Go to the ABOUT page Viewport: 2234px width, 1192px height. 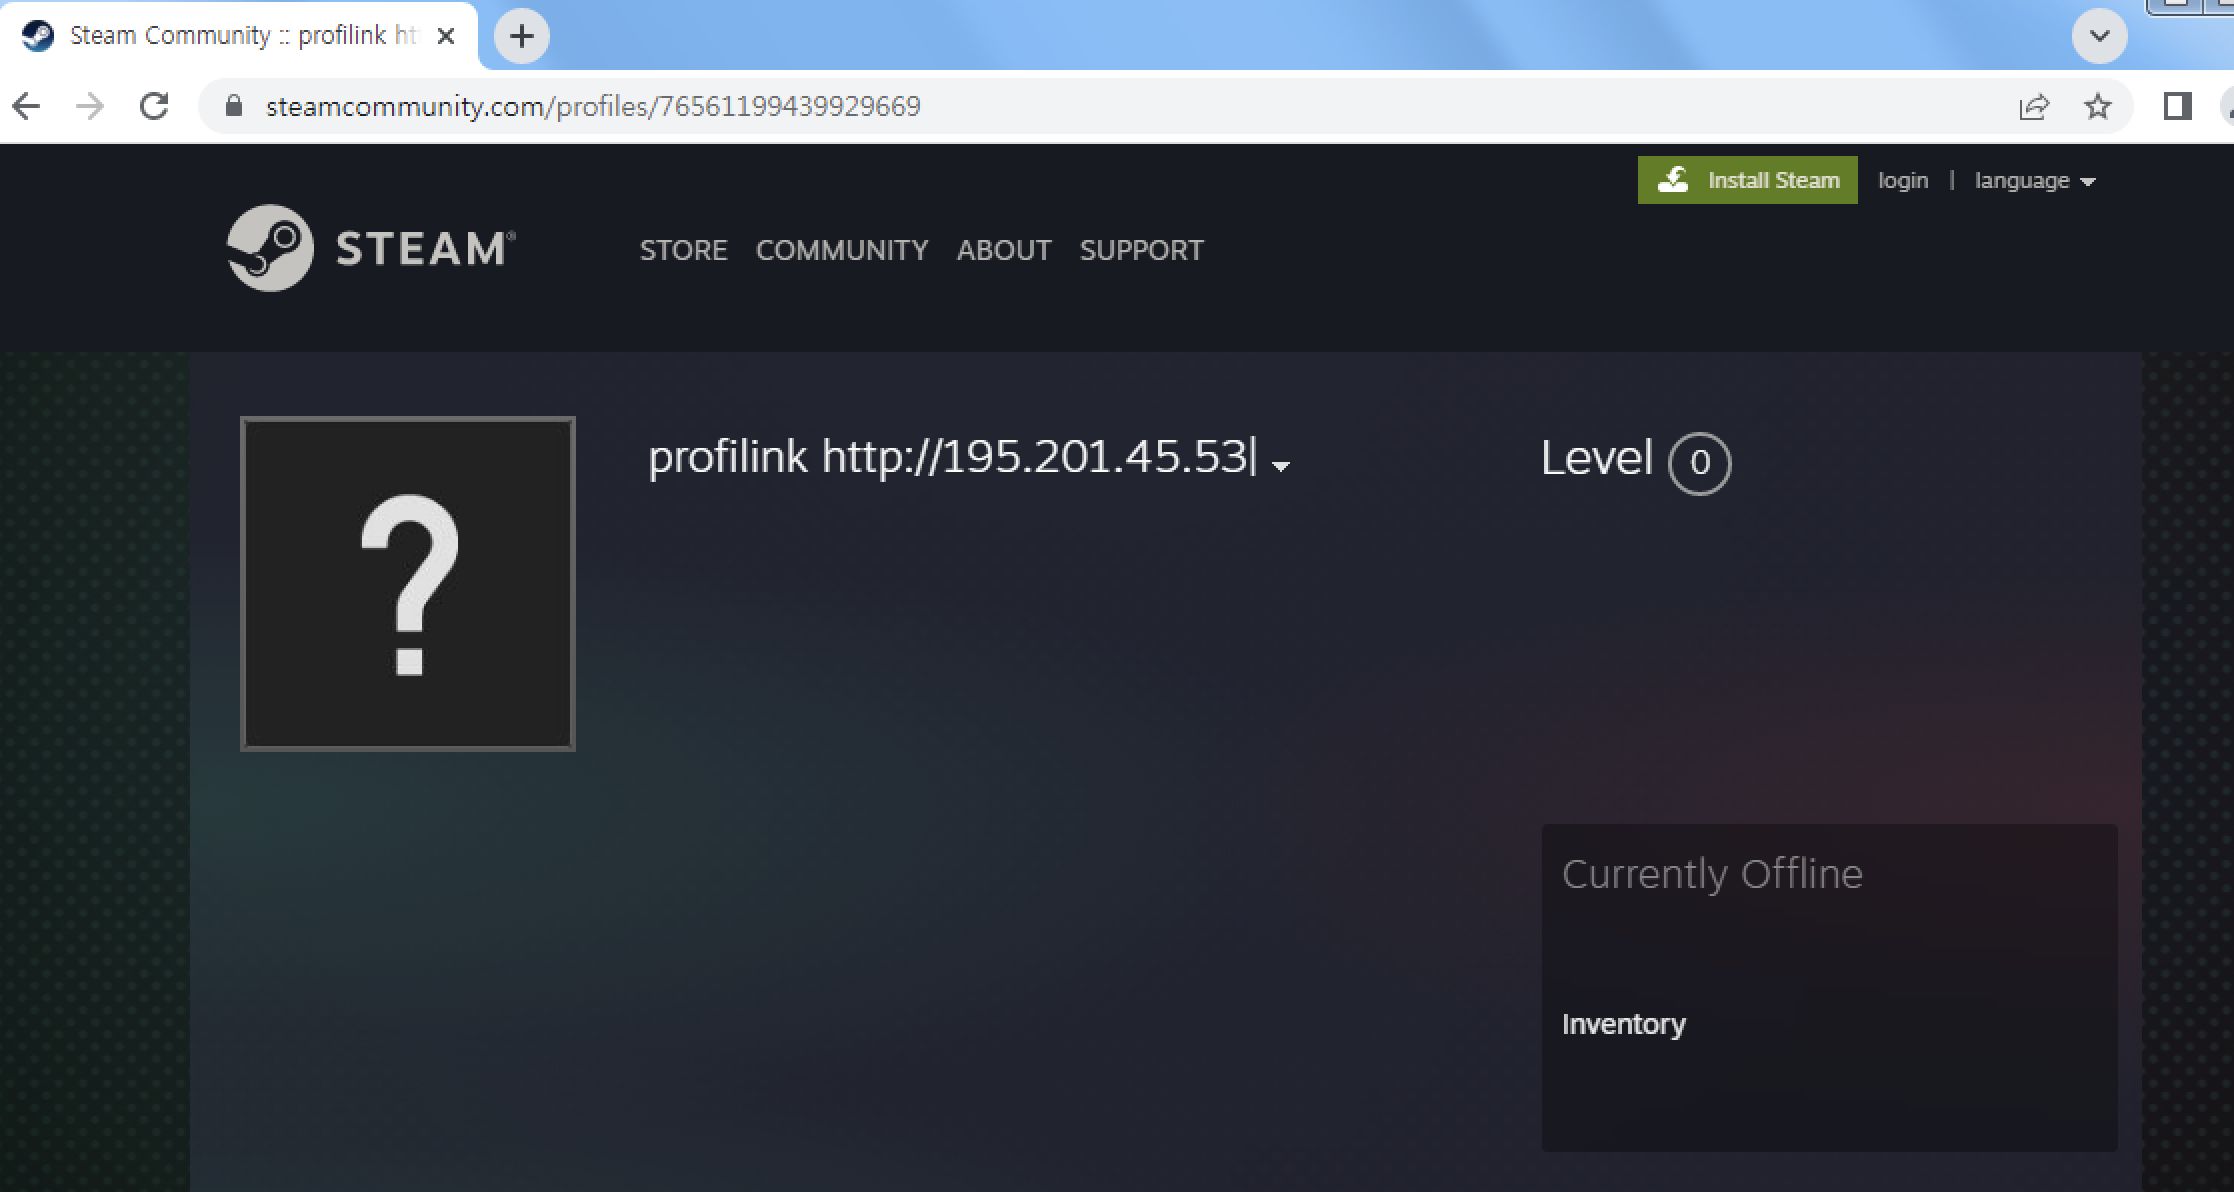[x=1003, y=250]
